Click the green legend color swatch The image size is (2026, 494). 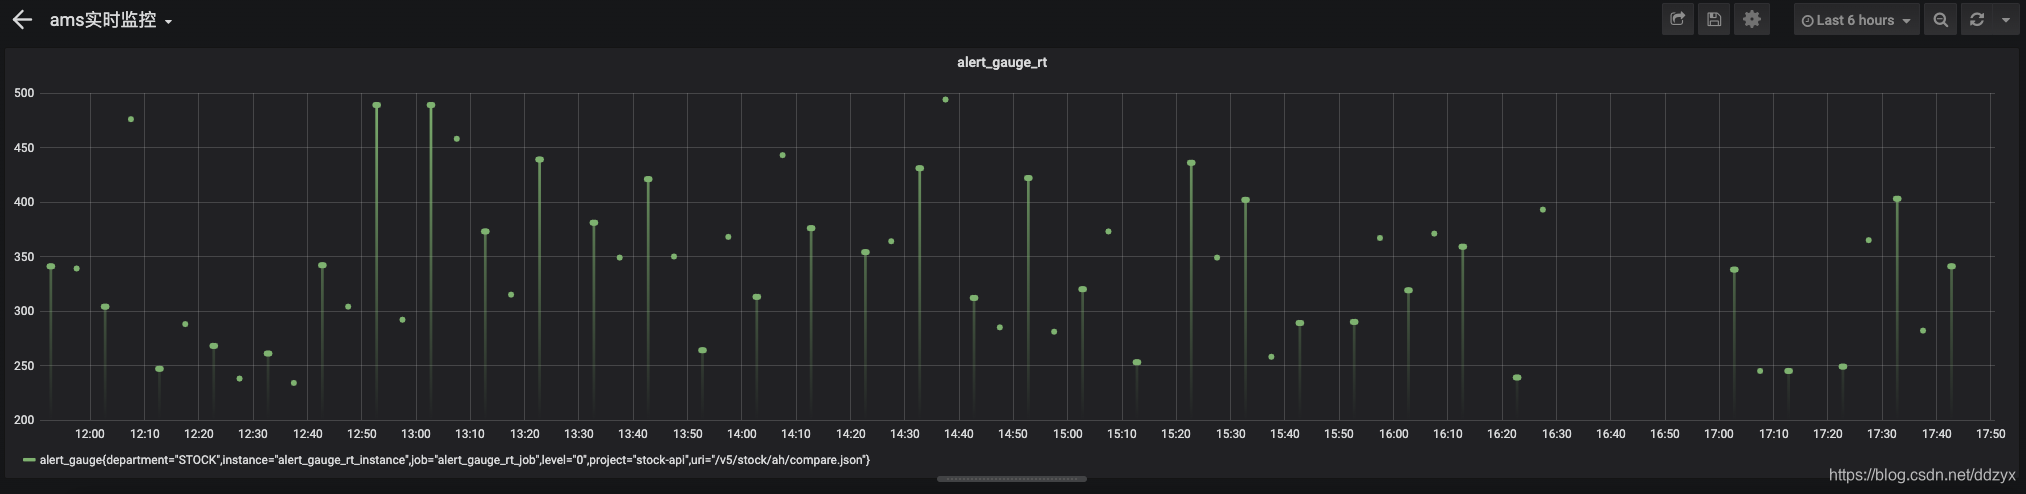pyautogui.click(x=29, y=460)
